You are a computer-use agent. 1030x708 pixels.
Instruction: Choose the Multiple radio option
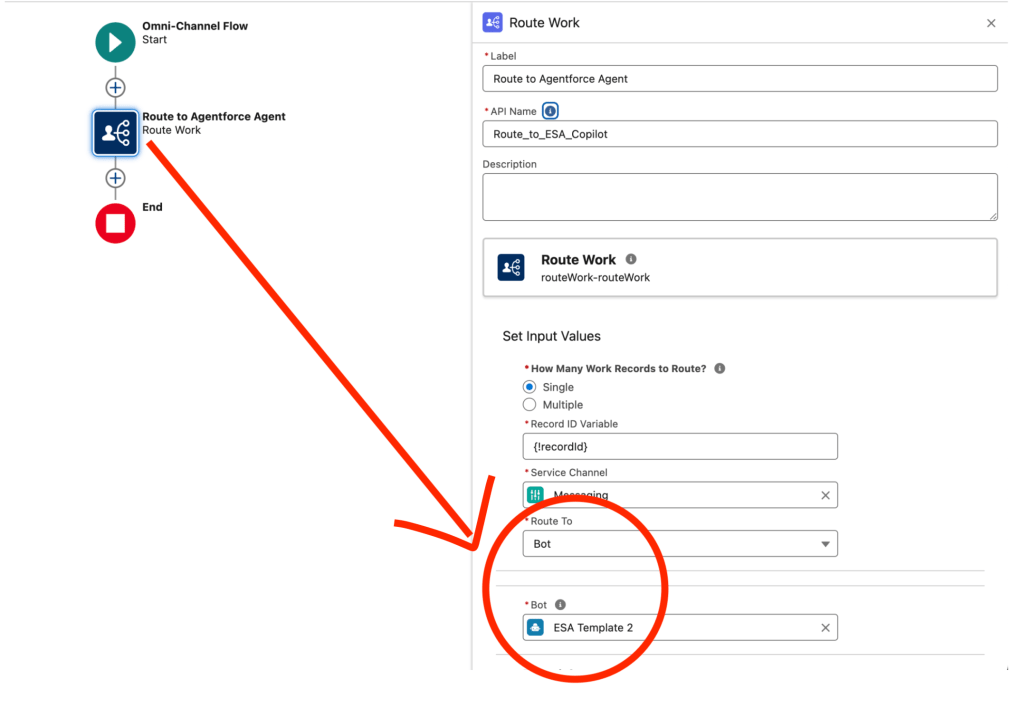[530, 405]
